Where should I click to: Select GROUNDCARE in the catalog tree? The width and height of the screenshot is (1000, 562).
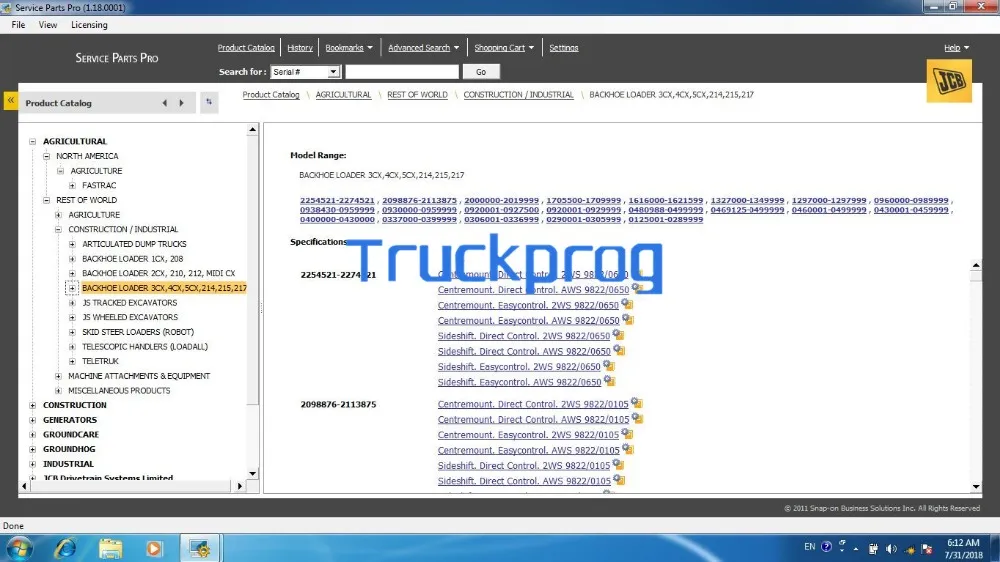pyautogui.click(x=71, y=435)
